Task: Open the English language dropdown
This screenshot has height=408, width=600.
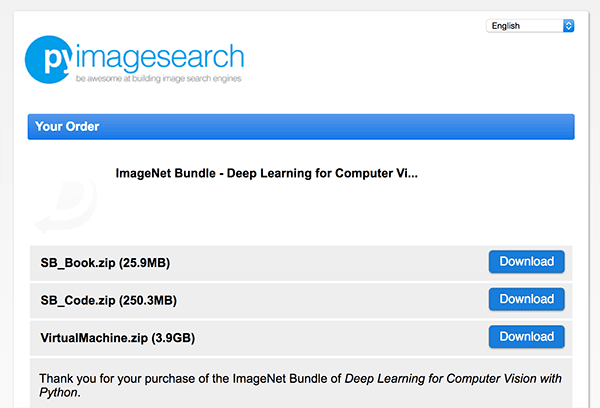Action: coord(530,26)
